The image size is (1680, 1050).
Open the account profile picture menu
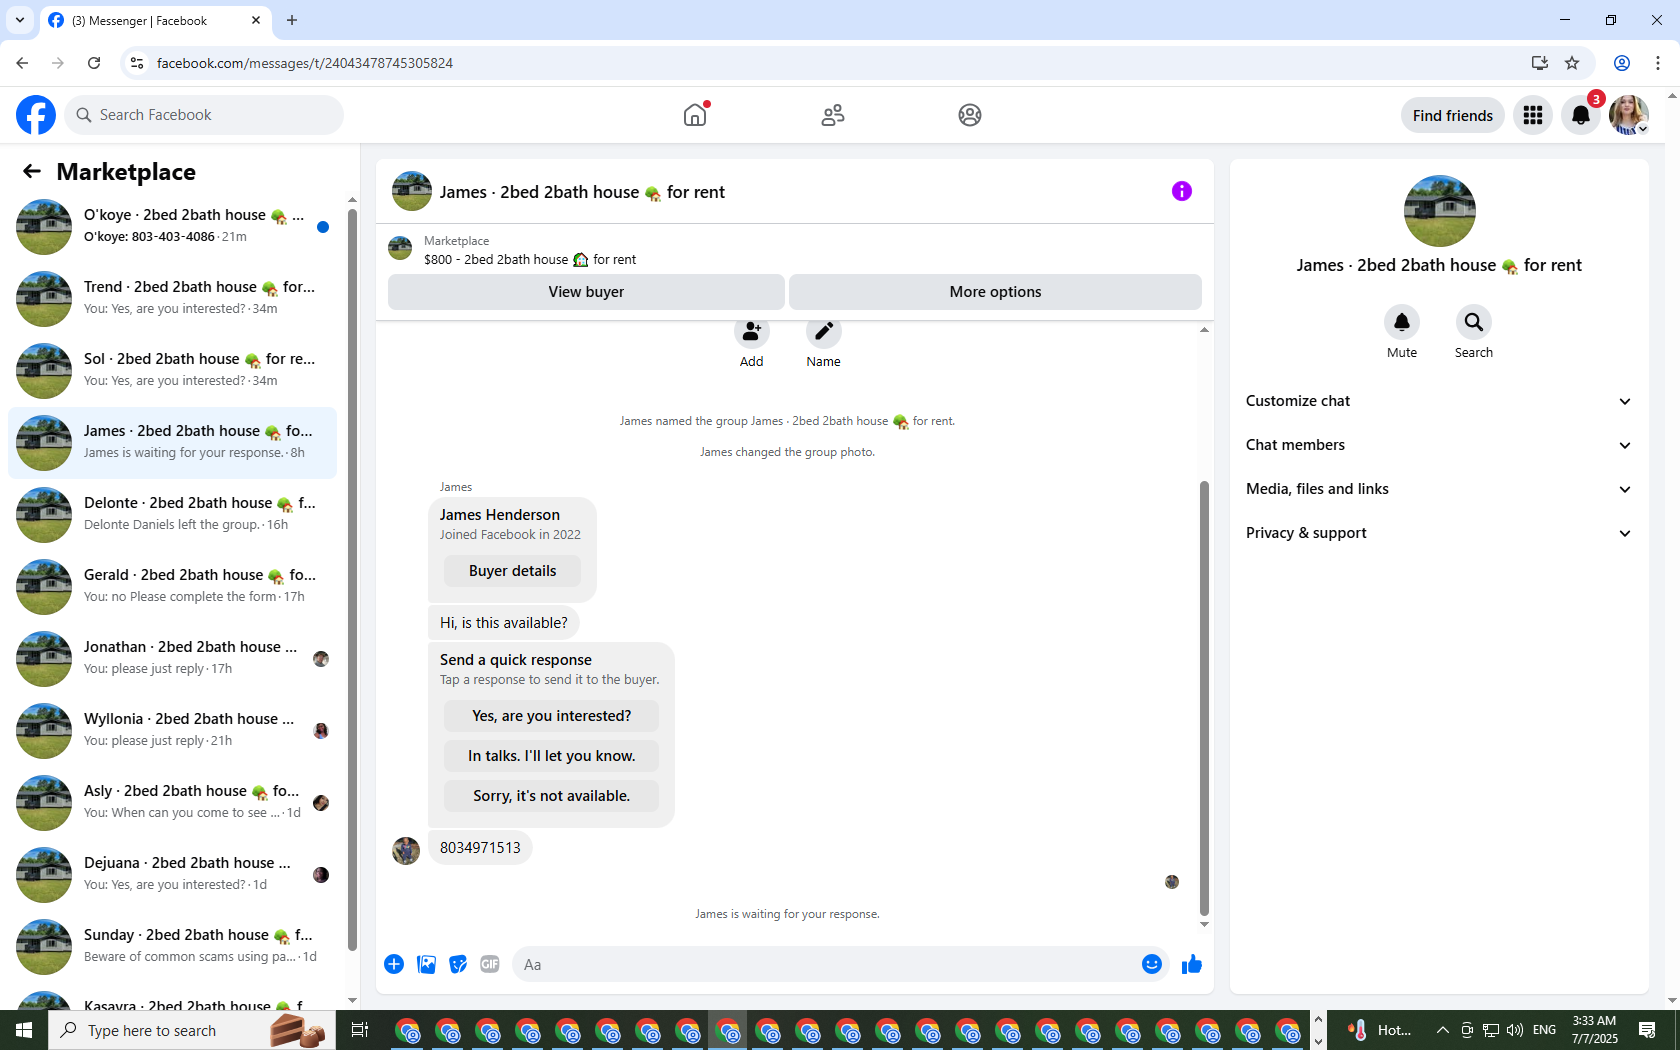click(x=1629, y=115)
